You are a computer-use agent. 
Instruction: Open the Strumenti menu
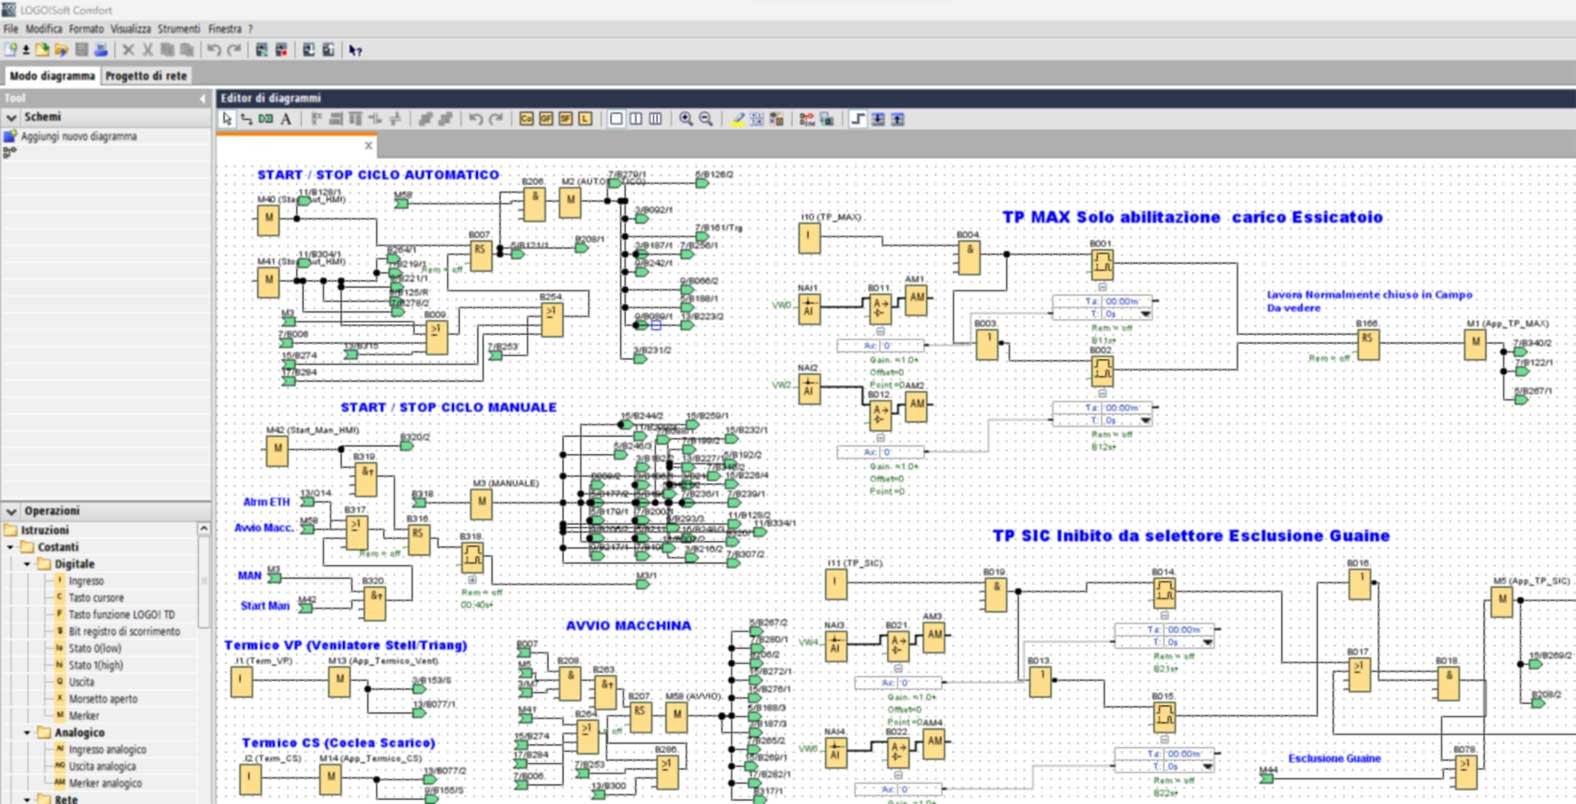point(179,29)
